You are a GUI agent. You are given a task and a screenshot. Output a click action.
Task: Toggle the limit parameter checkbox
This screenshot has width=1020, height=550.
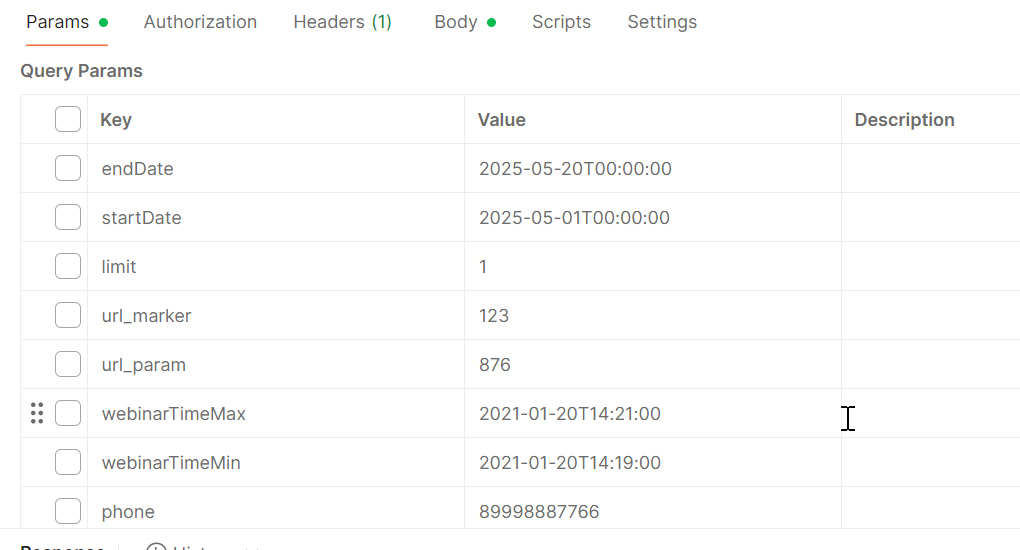[68, 266]
